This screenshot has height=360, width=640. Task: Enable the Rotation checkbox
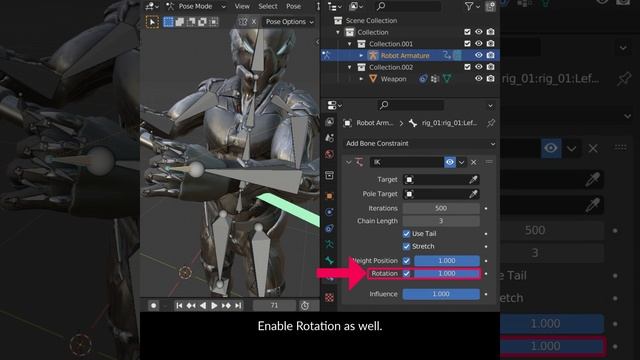click(407, 273)
